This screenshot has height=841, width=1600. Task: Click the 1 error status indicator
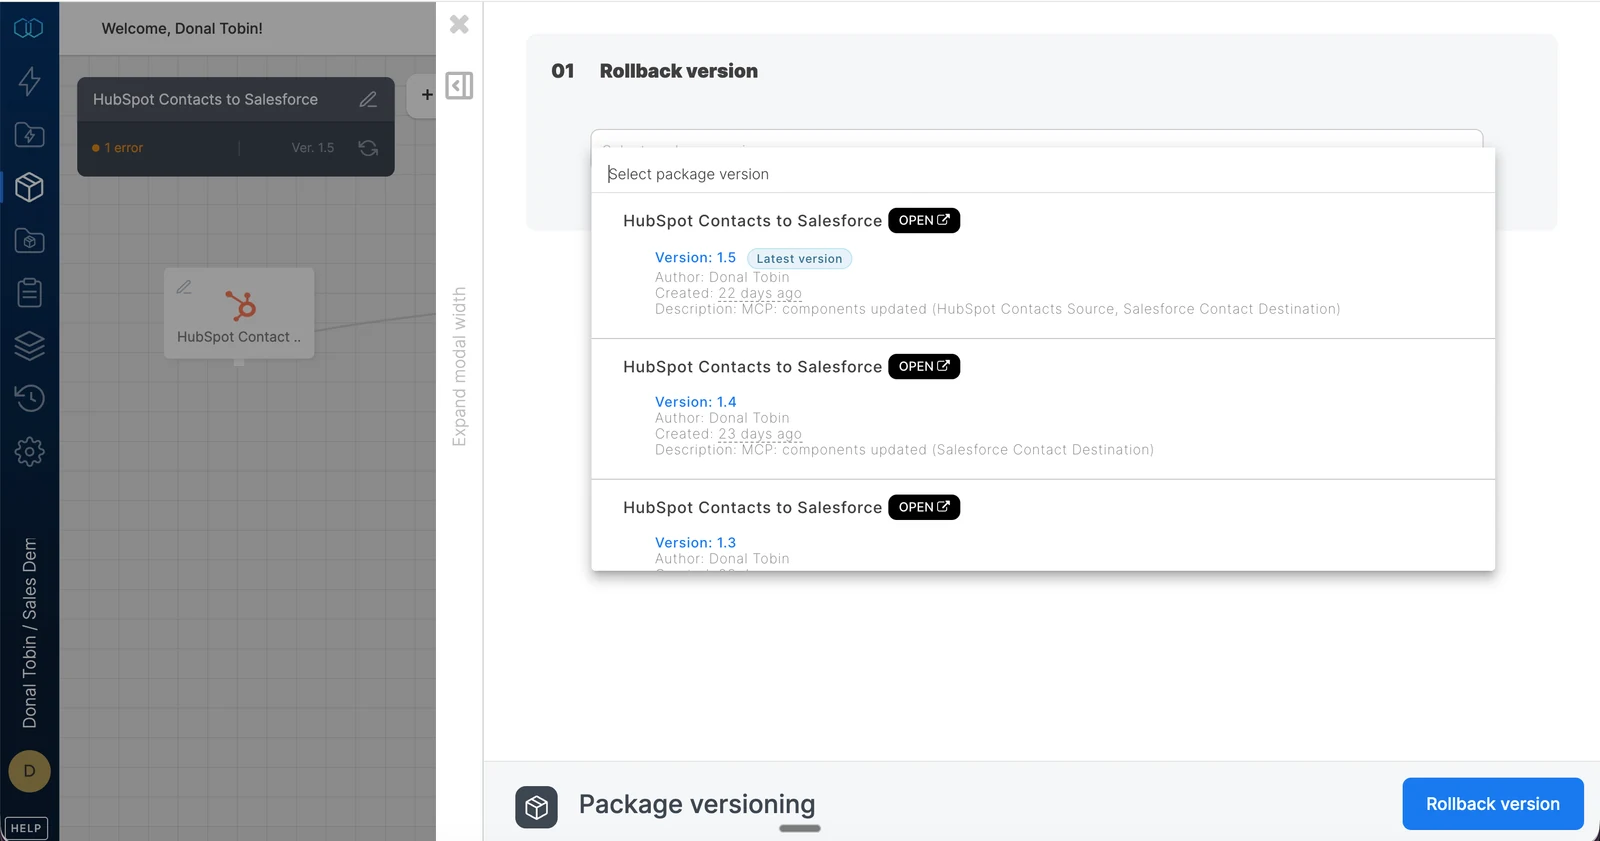(x=117, y=148)
